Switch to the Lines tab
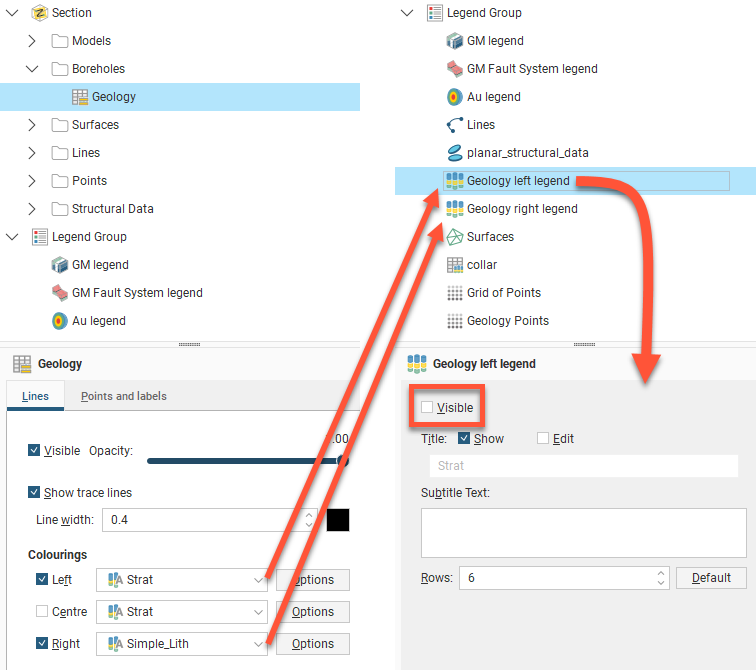This screenshot has height=670, width=756. point(35,396)
